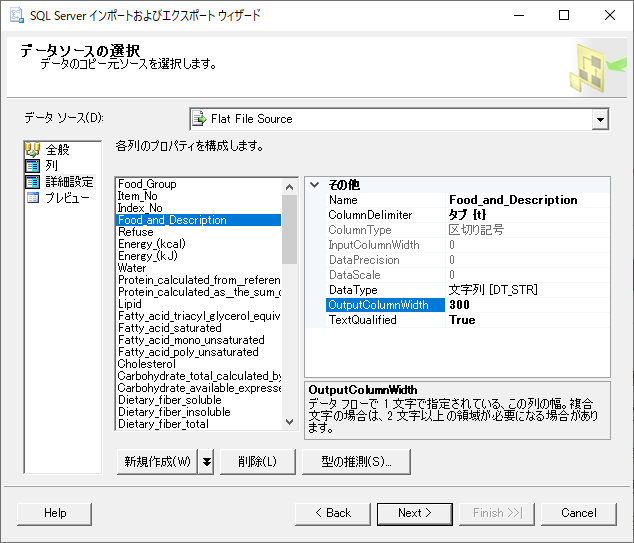This screenshot has width=634, height=543.
Task: Click the 列 page icon
Action: (x=32, y=166)
